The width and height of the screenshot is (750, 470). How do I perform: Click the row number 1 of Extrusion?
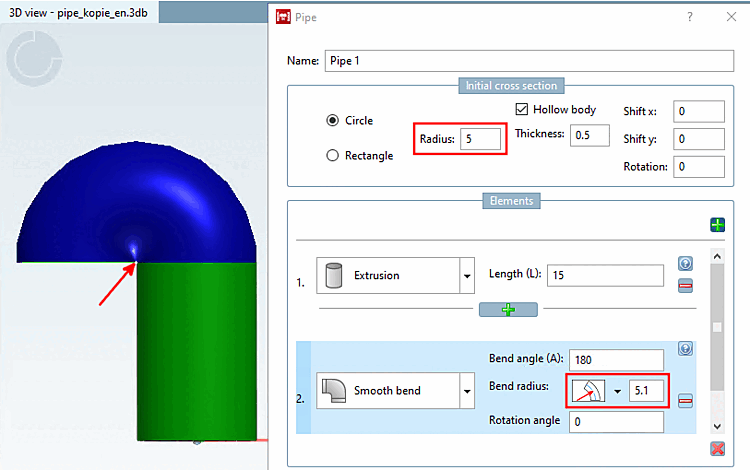click(x=300, y=283)
